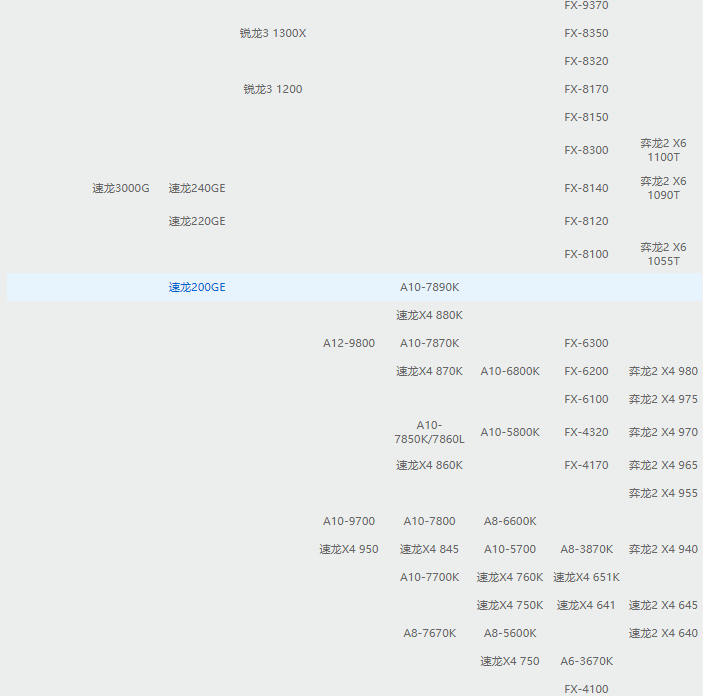
Task: Click the FX-9370 processor link
Action: [586, 6]
